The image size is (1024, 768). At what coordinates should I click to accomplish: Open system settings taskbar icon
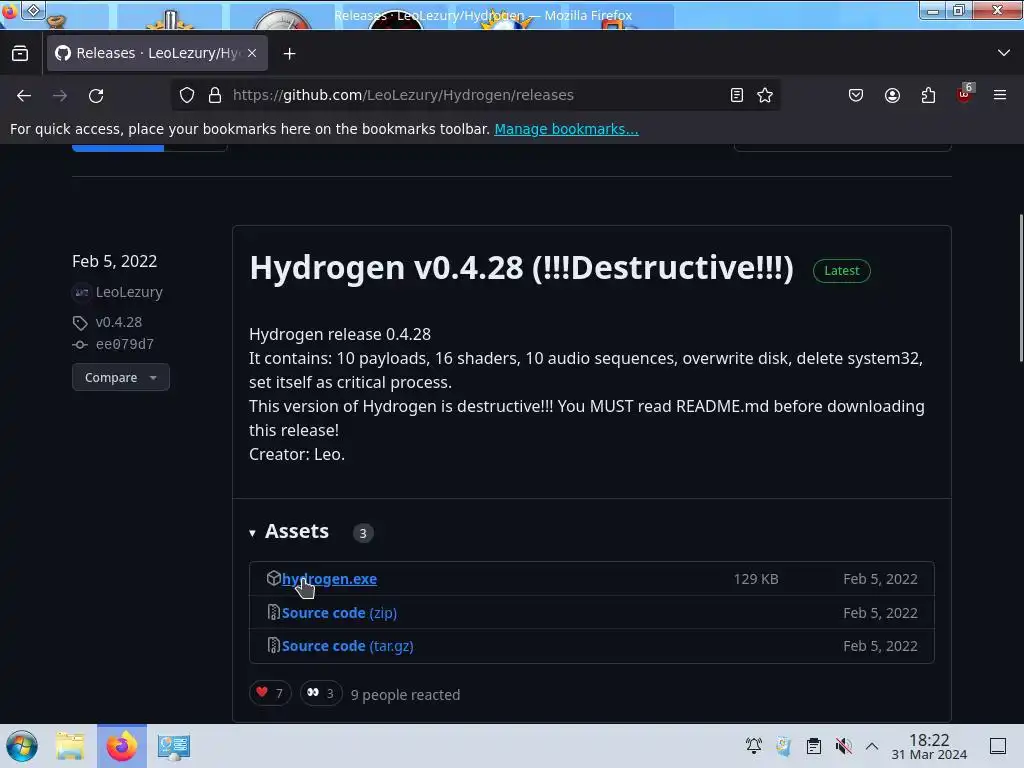(174, 746)
